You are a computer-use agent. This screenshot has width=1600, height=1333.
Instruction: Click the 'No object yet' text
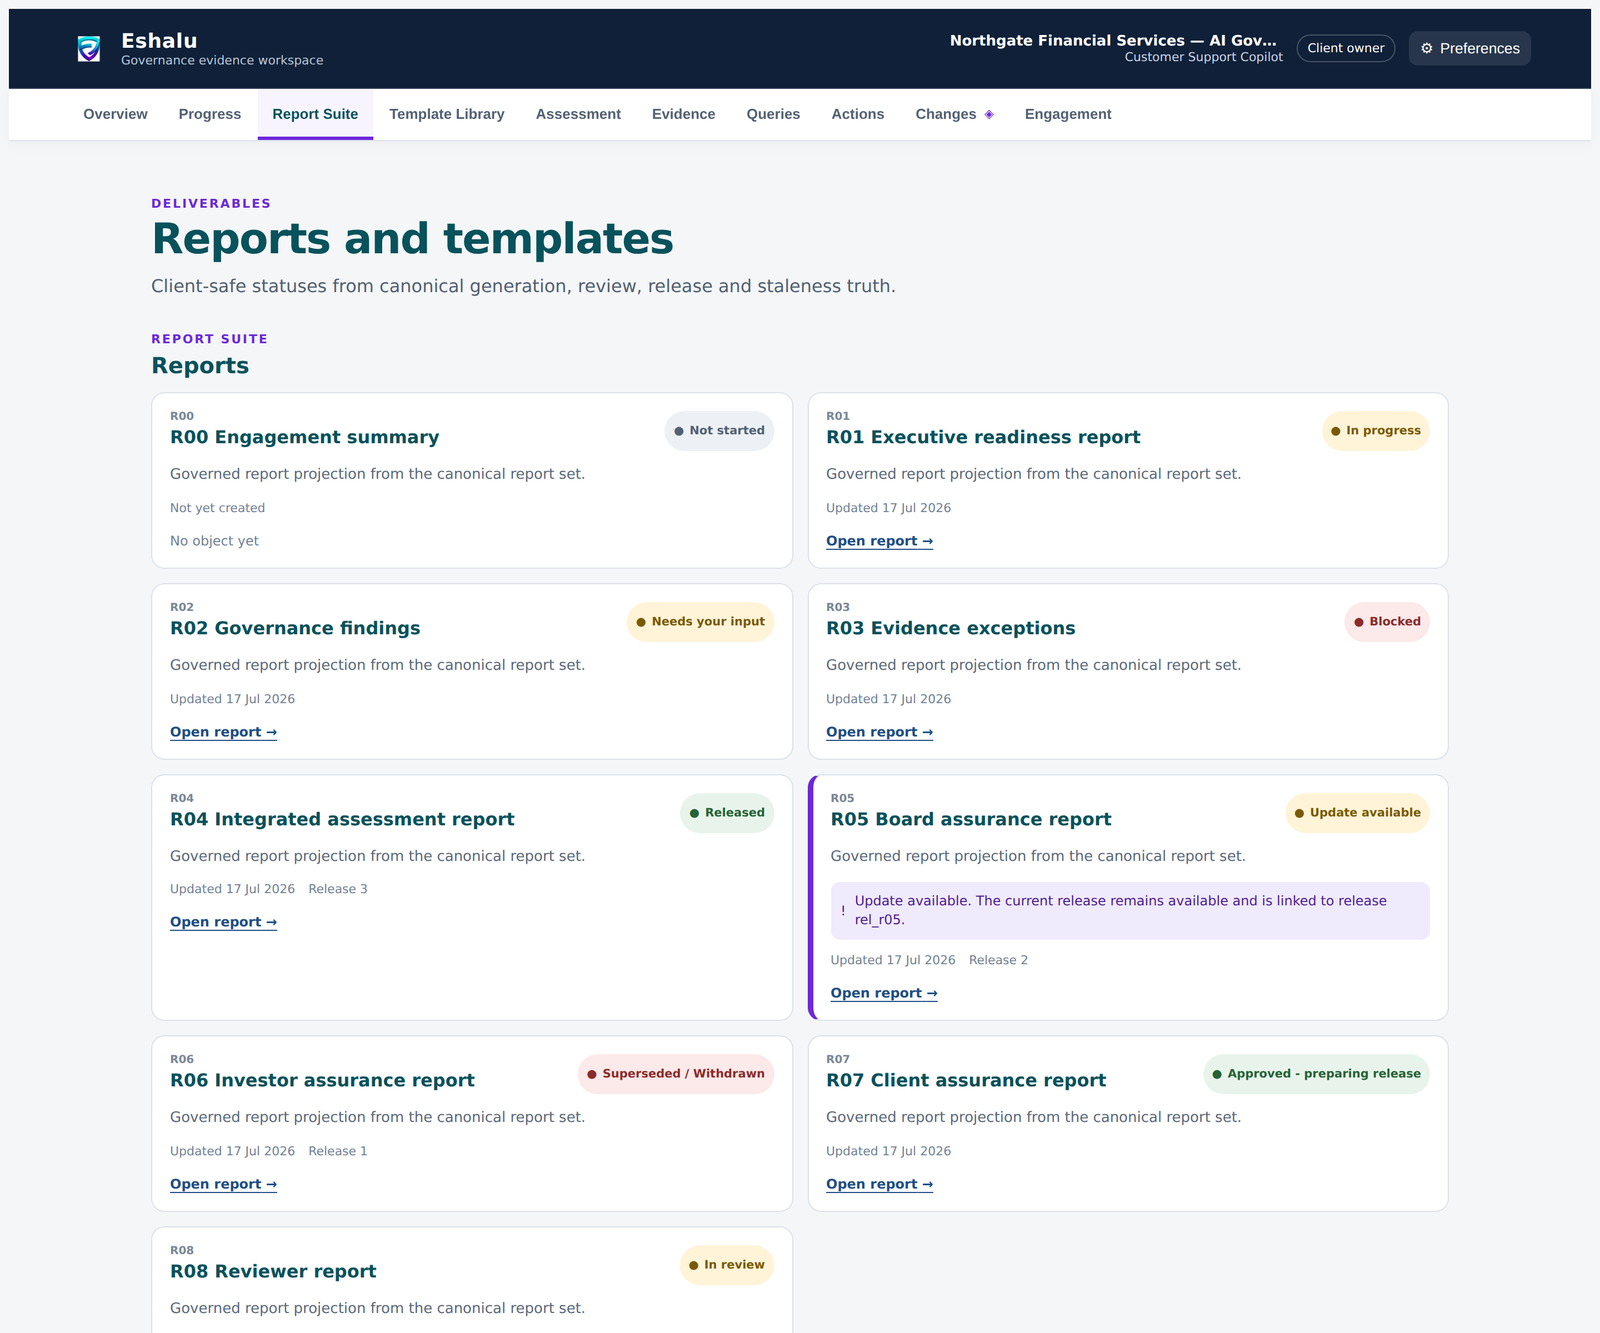click(214, 541)
